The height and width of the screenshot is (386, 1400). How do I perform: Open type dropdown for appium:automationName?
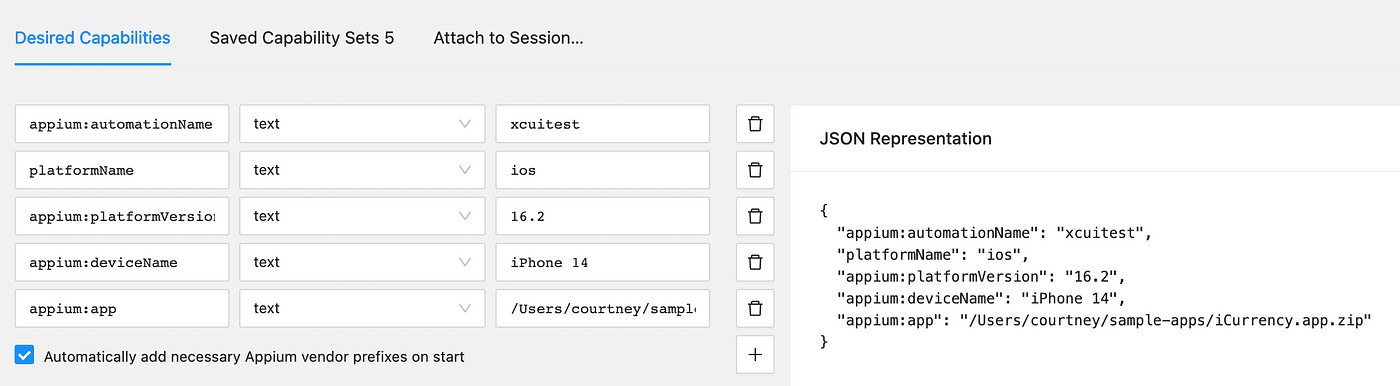click(x=363, y=124)
